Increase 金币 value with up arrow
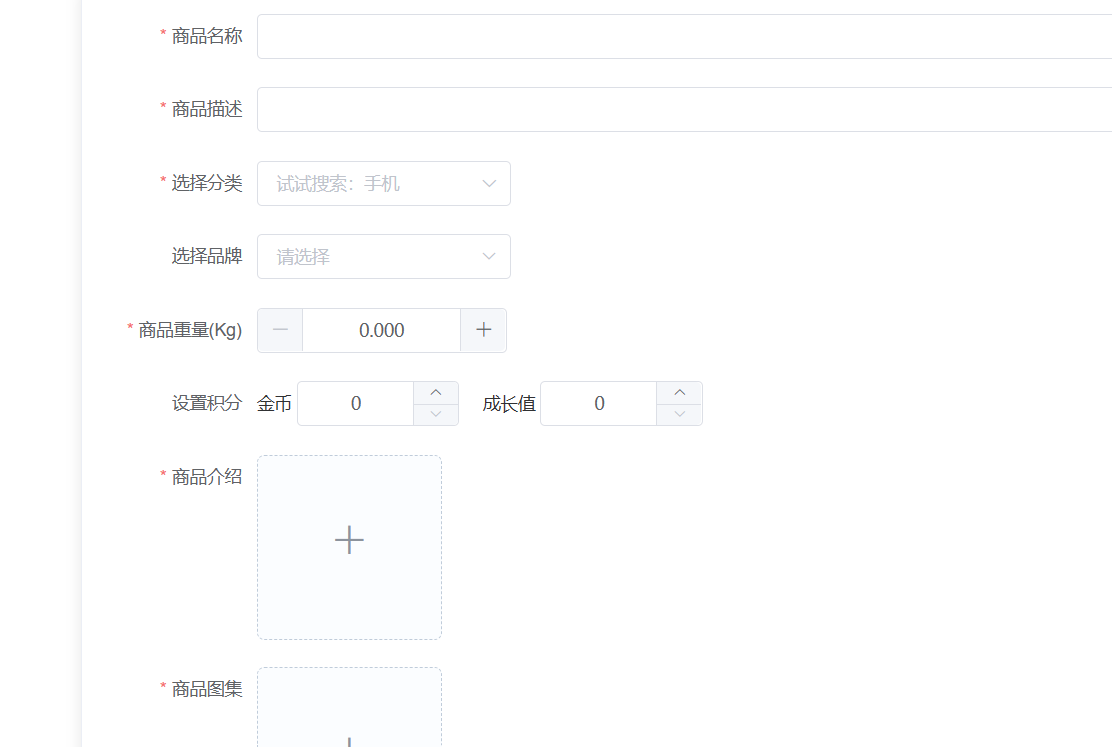This screenshot has height=747, width=1112. (x=436, y=393)
